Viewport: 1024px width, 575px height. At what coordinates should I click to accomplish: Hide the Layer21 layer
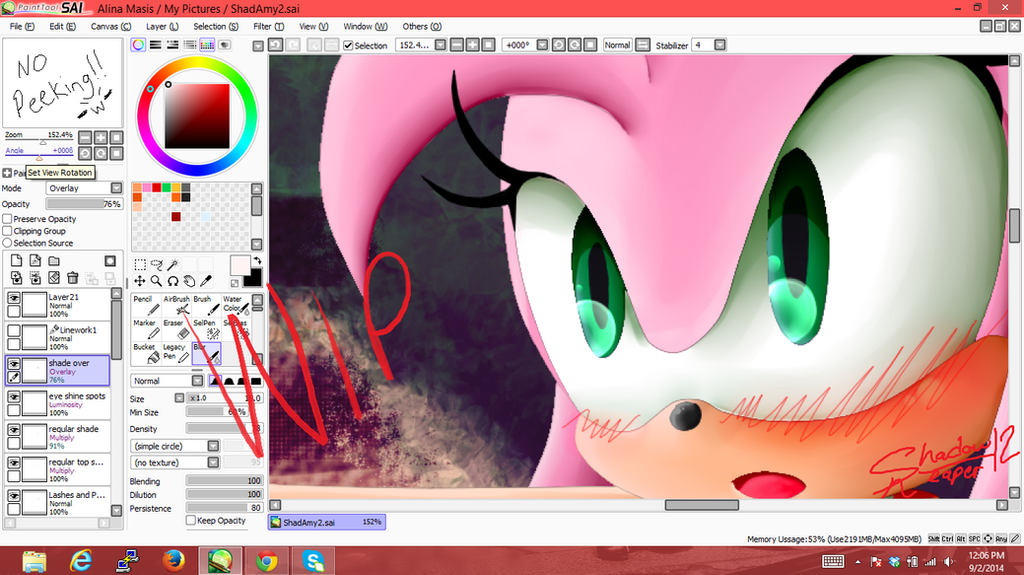pyautogui.click(x=14, y=298)
